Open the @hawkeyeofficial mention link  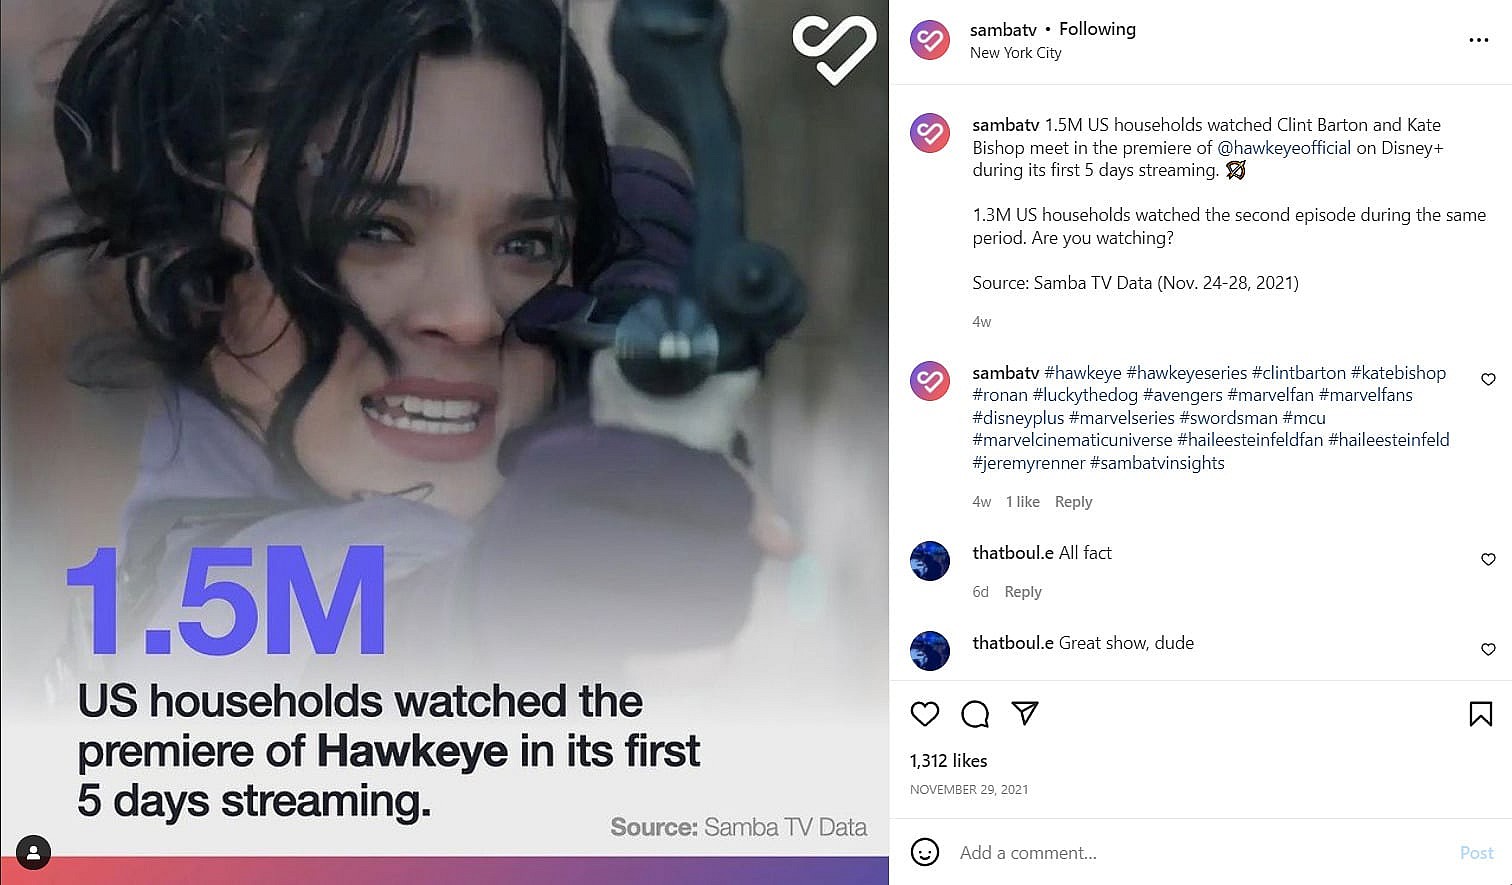pyautogui.click(x=1284, y=148)
